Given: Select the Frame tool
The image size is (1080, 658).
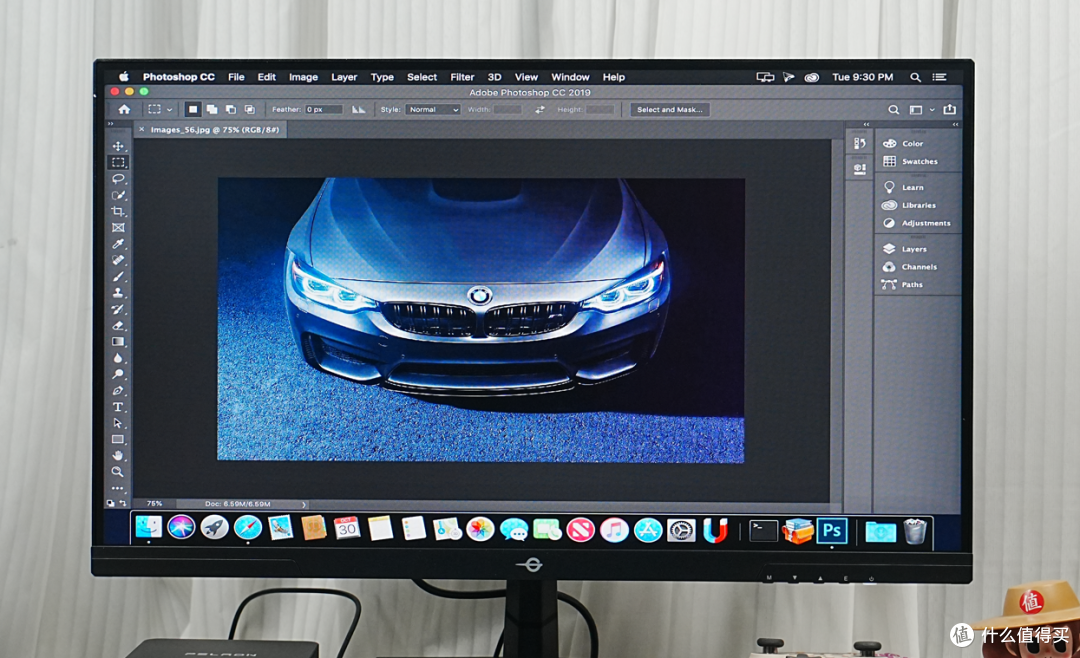Looking at the screenshot, I should tap(118, 228).
